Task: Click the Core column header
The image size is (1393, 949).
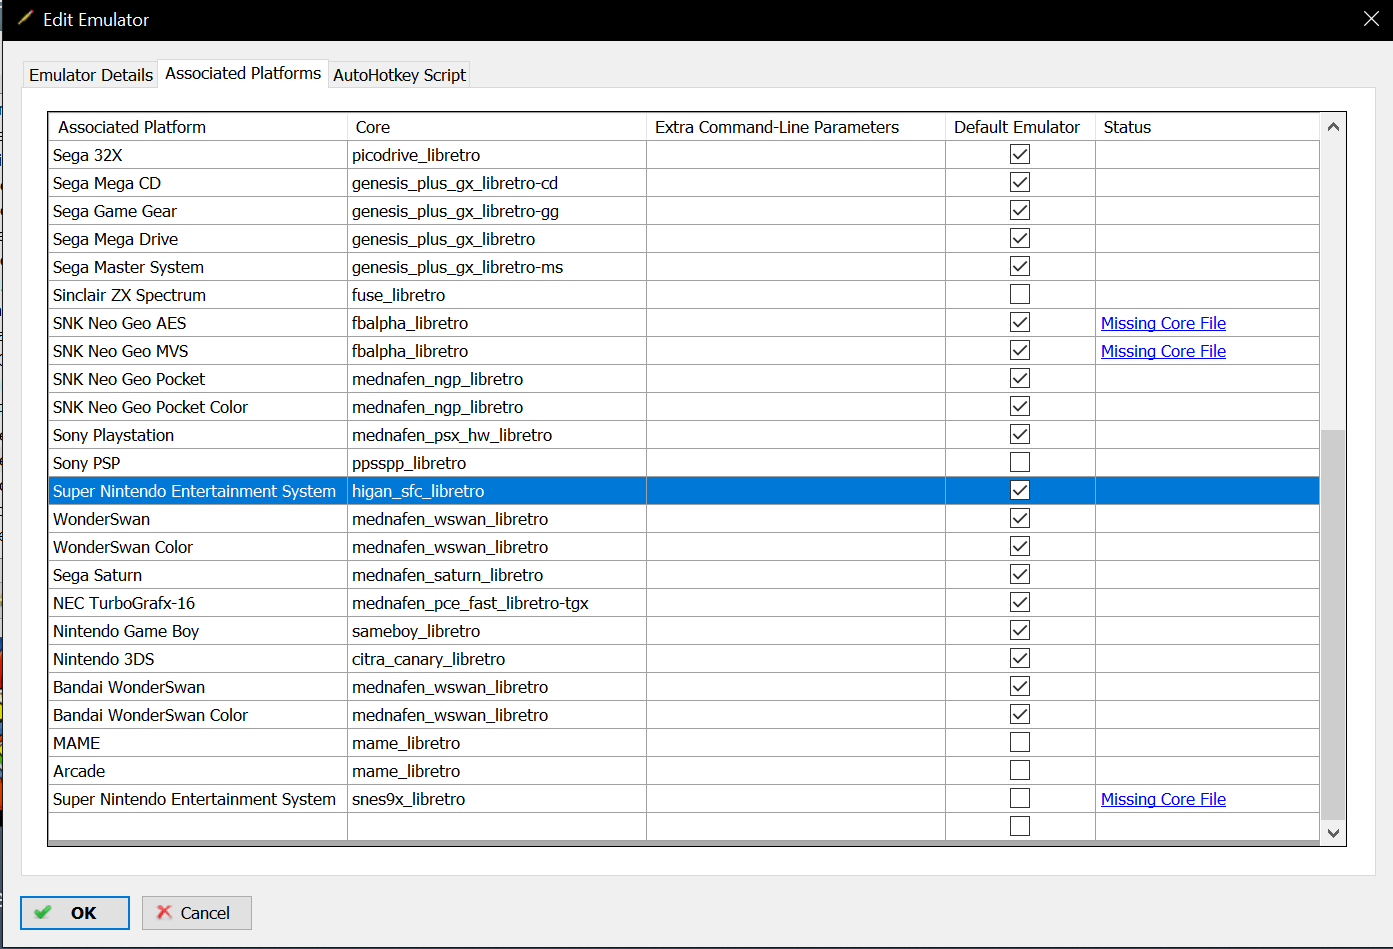Action: coord(497,127)
